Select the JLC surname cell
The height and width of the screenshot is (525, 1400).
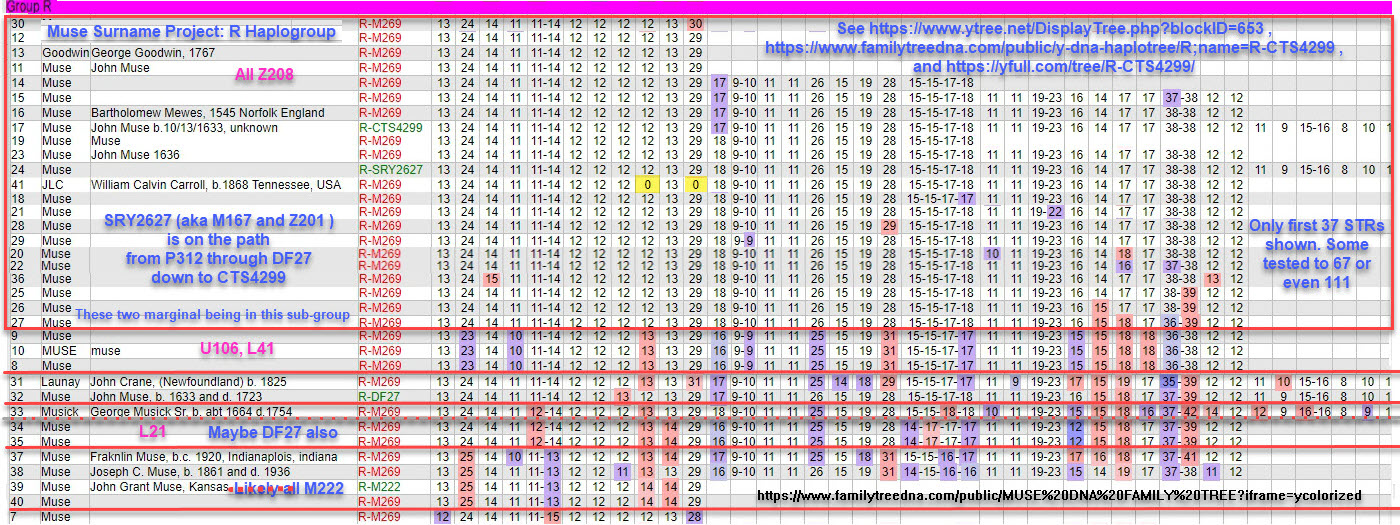52,185
